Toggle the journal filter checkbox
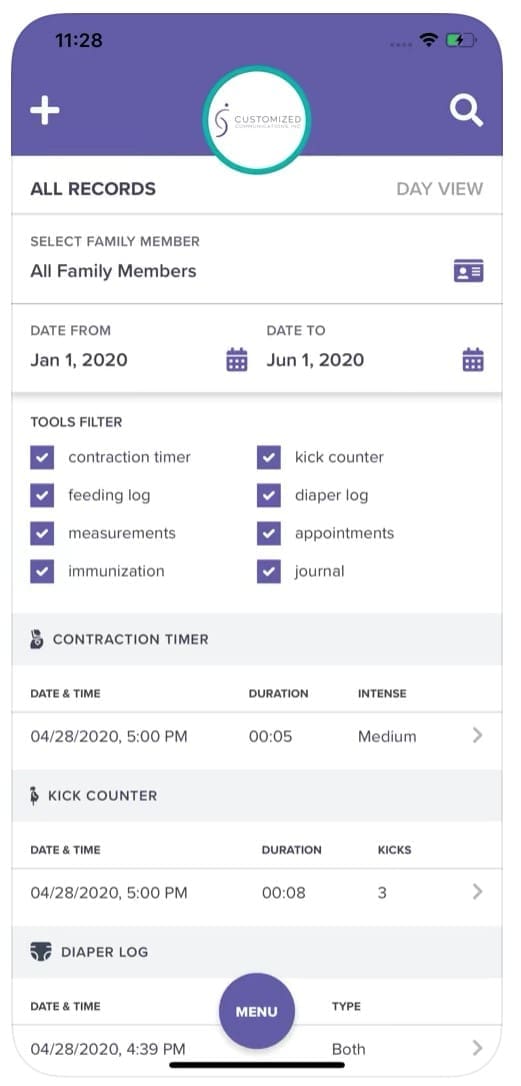The height and width of the screenshot is (1086, 521). point(269,571)
